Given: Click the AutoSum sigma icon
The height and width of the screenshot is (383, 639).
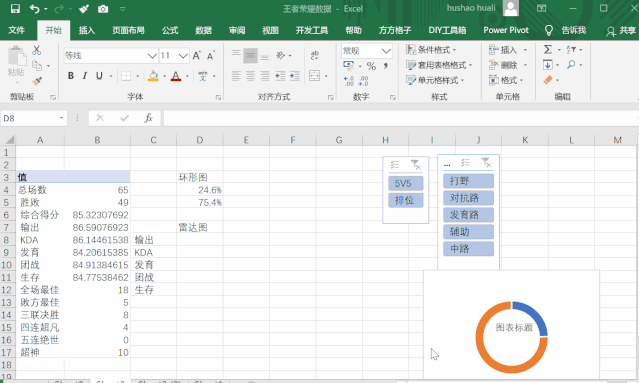Looking at the screenshot, I should pyautogui.click(x=548, y=50).
